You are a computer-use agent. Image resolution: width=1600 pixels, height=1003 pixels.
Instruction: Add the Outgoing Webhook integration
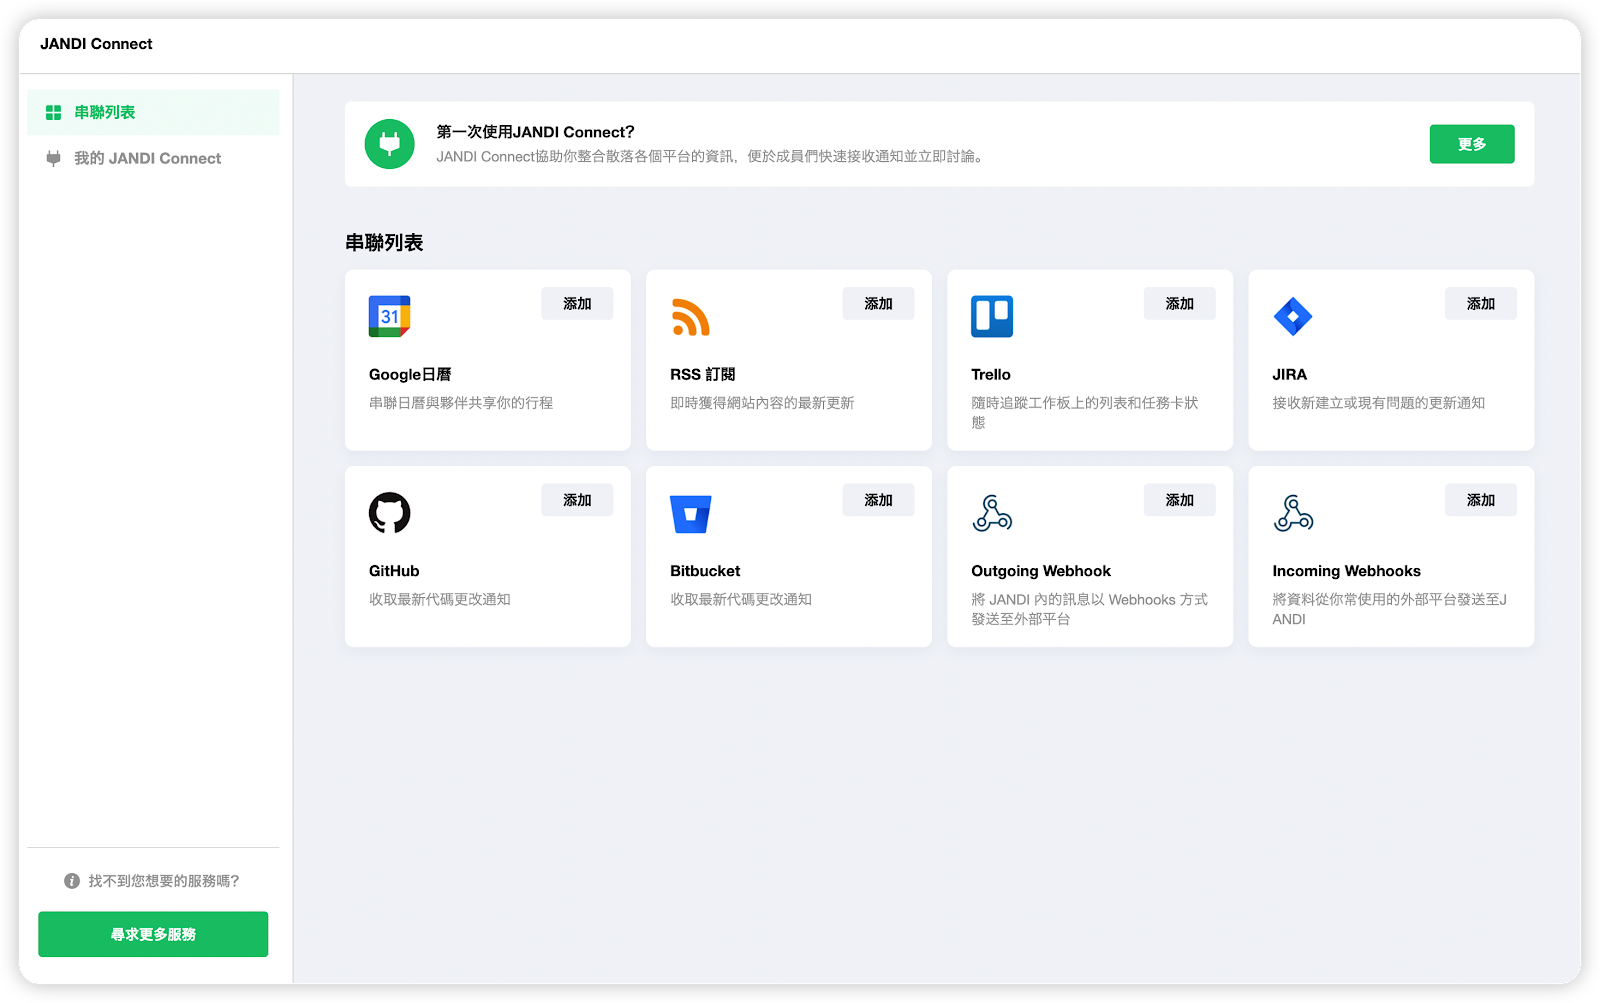tap(1180, 500)
